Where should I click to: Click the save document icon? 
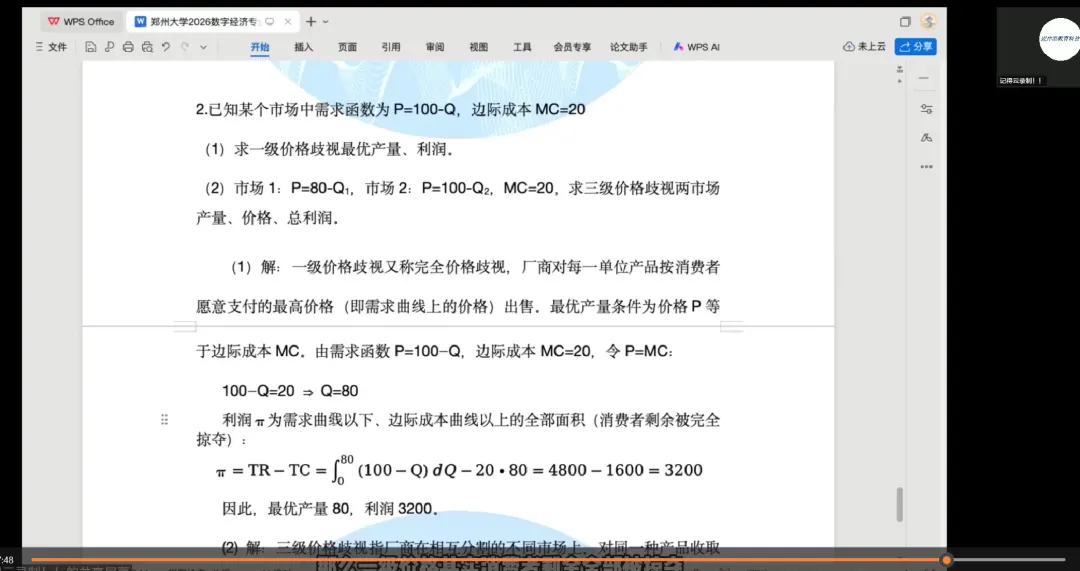91,47
